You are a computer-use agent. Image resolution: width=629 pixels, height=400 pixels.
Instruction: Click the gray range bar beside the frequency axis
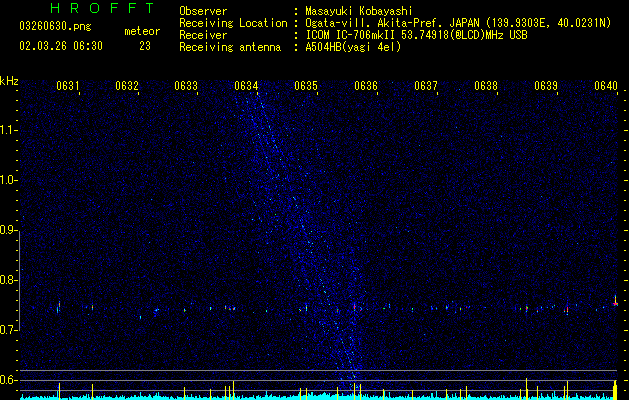pos(20,281)
